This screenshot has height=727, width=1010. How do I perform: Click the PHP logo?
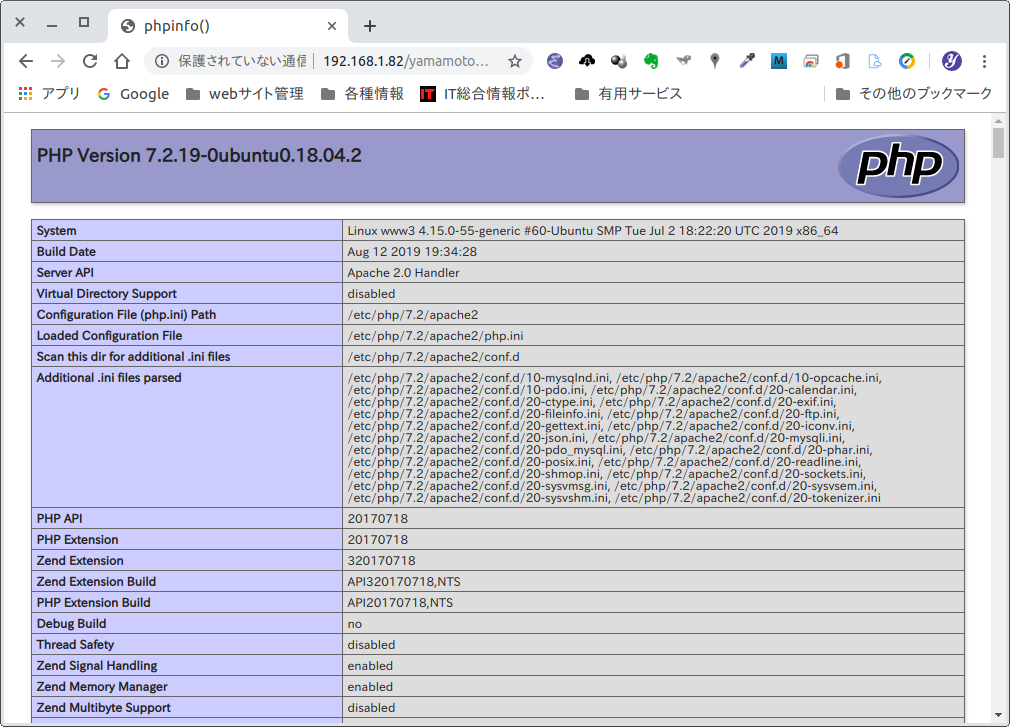pyautogui.click(x=899, y=165)
